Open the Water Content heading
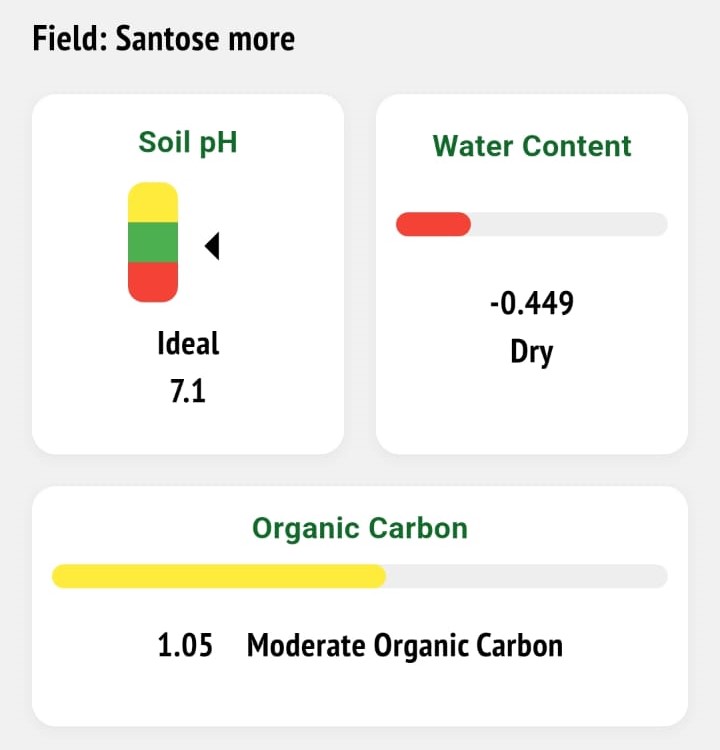 (x=532, y=146)
